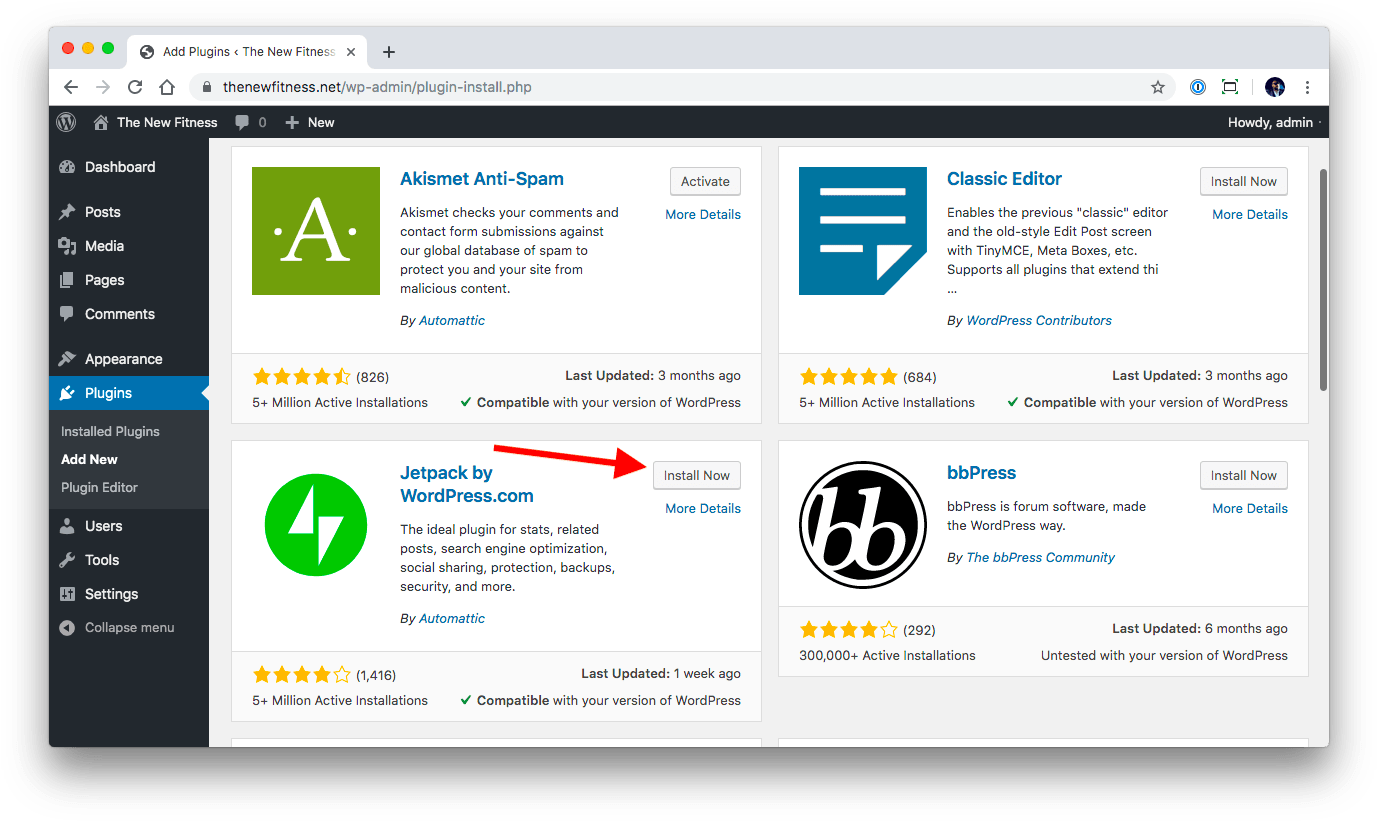Click the Media icon in sidebar
Viewport: 1377px width, 821px height.
67,246
